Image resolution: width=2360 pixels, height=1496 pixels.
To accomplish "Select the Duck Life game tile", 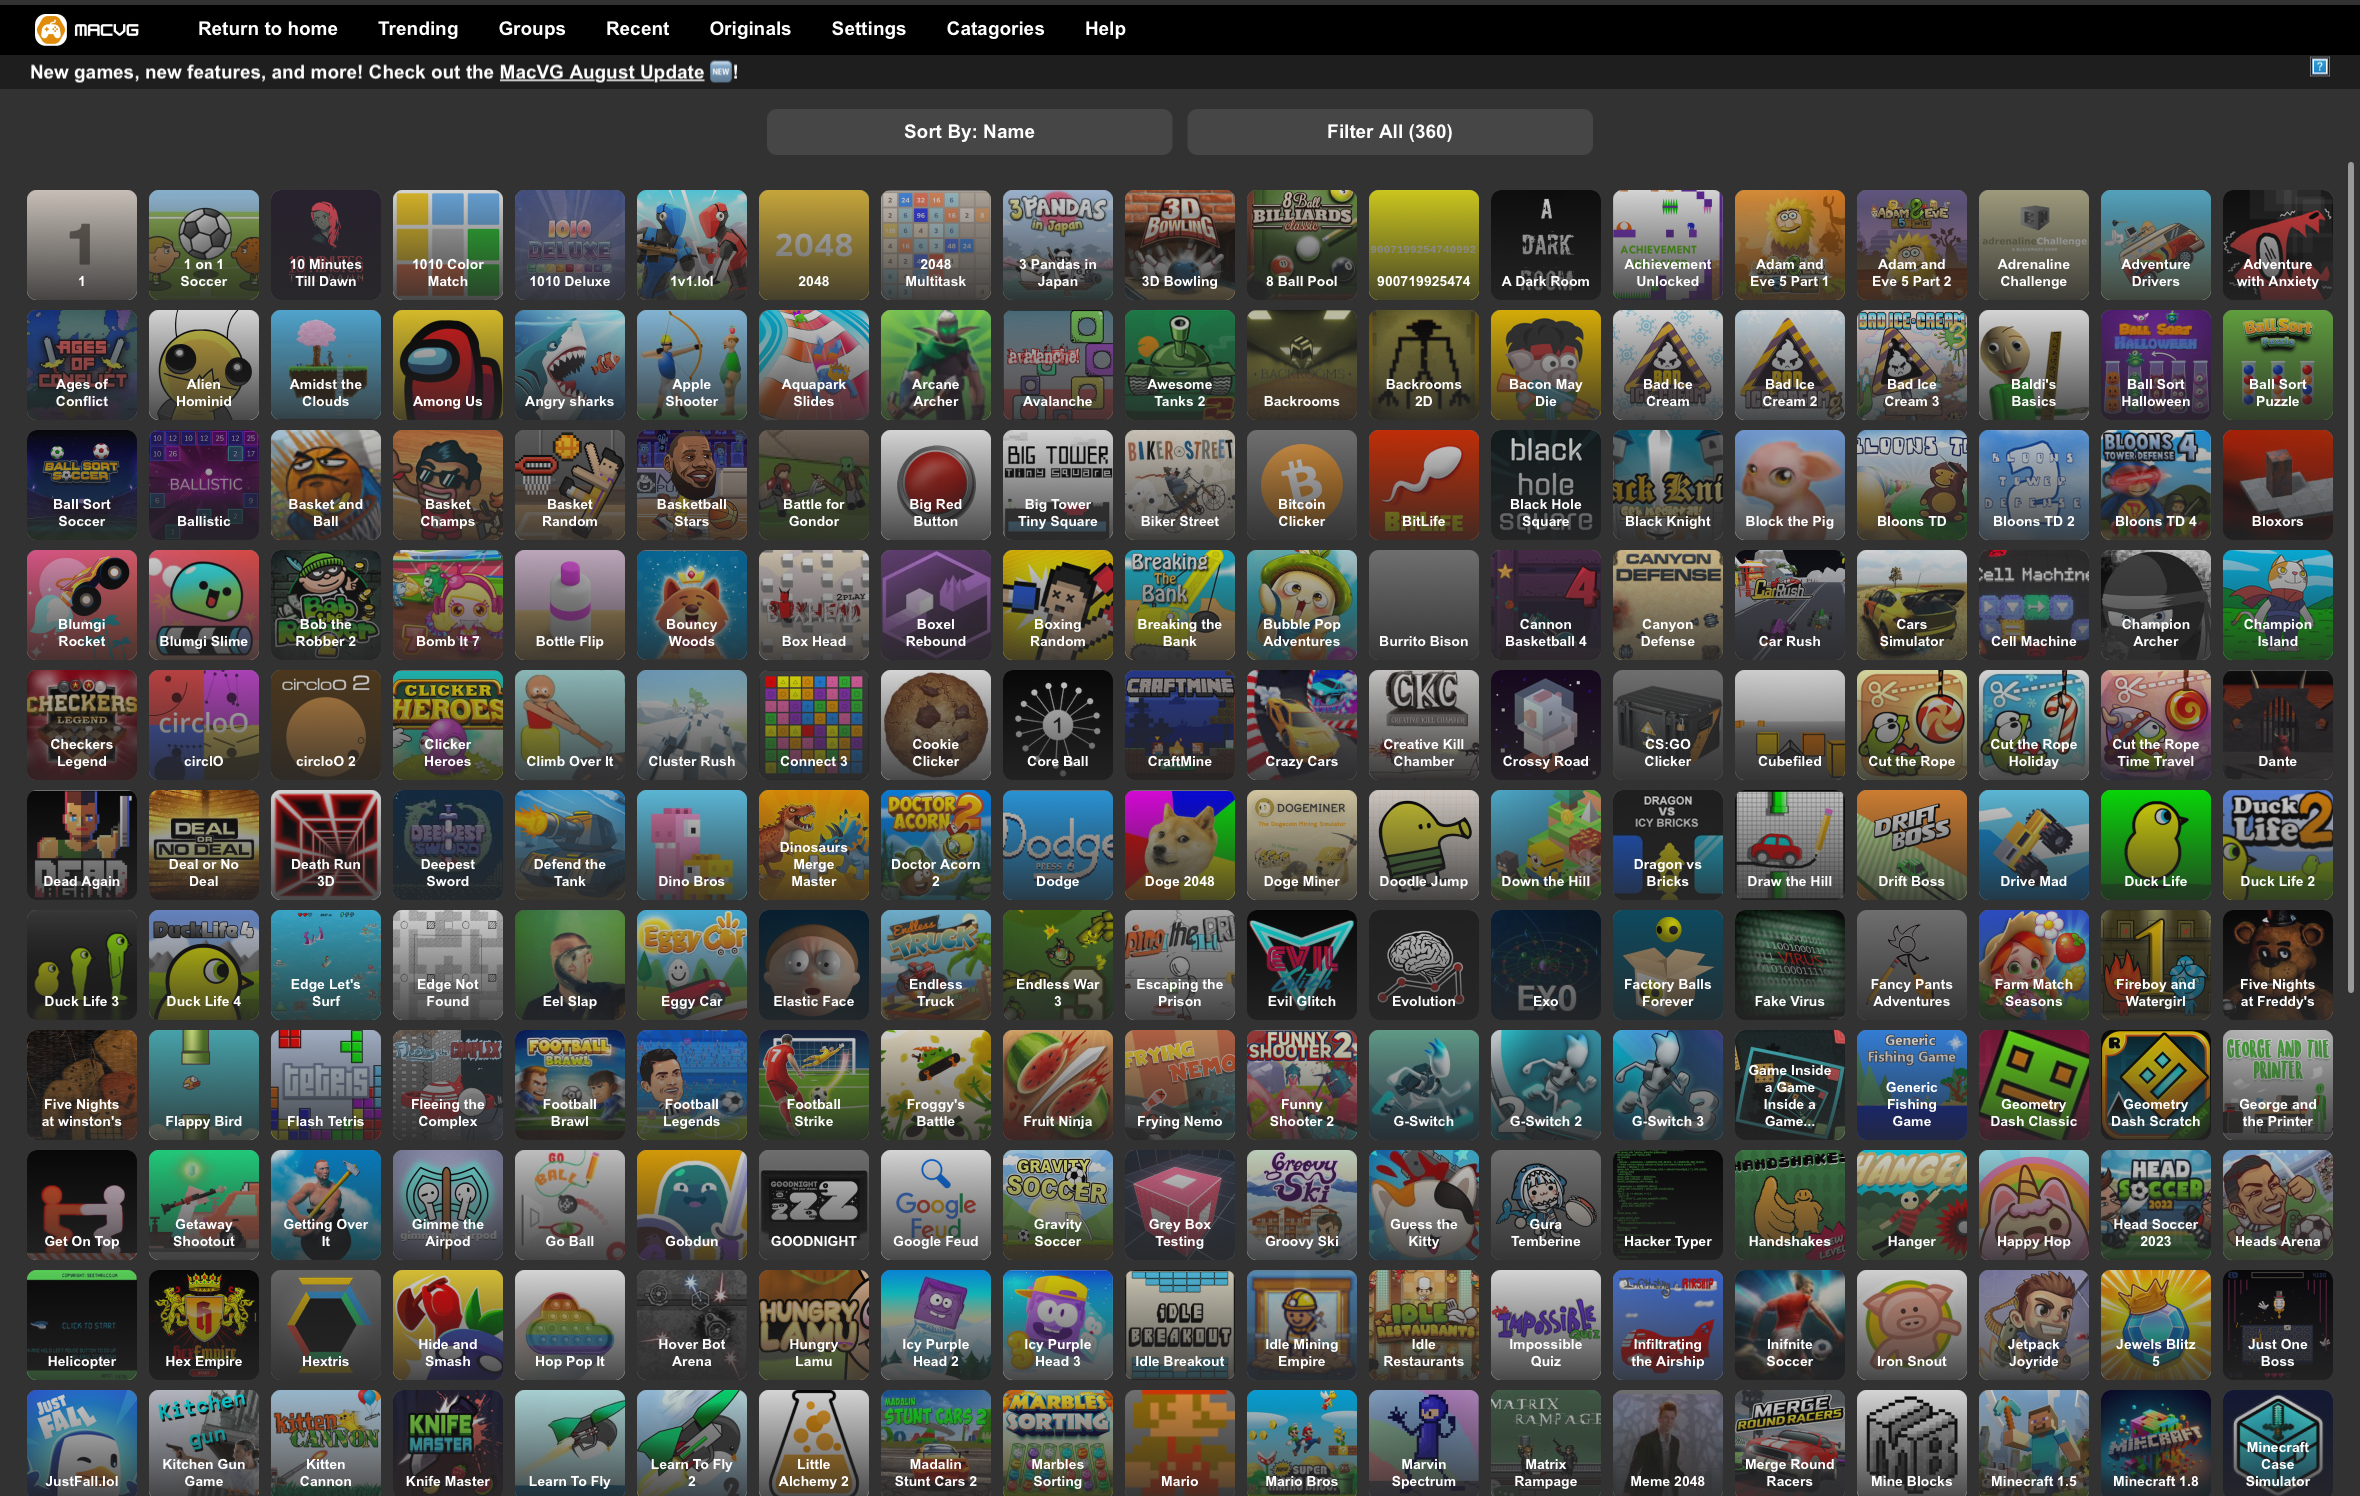I will pyautogui.click(x=2156, y=845).
